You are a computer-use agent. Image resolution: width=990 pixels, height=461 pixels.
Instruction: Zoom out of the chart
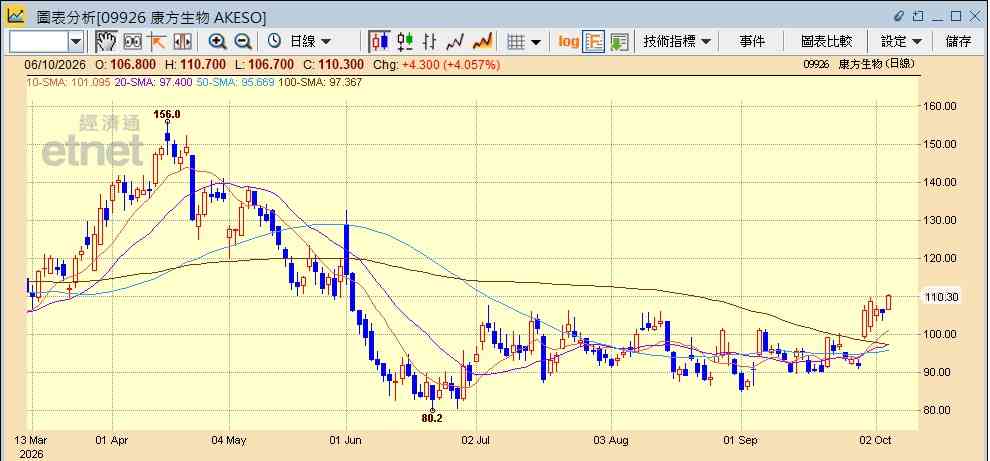[x=243, y=42]
